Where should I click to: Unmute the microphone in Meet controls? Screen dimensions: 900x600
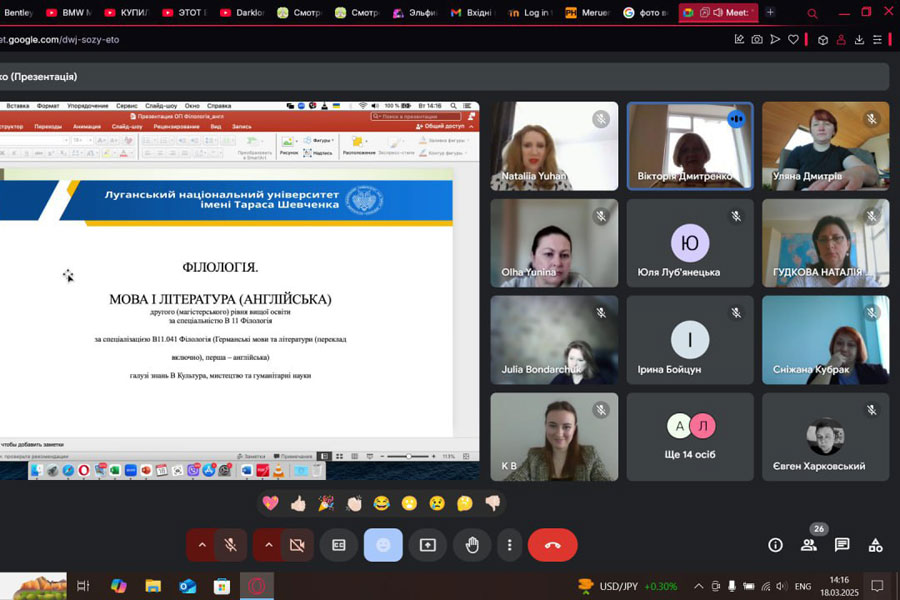point(230,545)
